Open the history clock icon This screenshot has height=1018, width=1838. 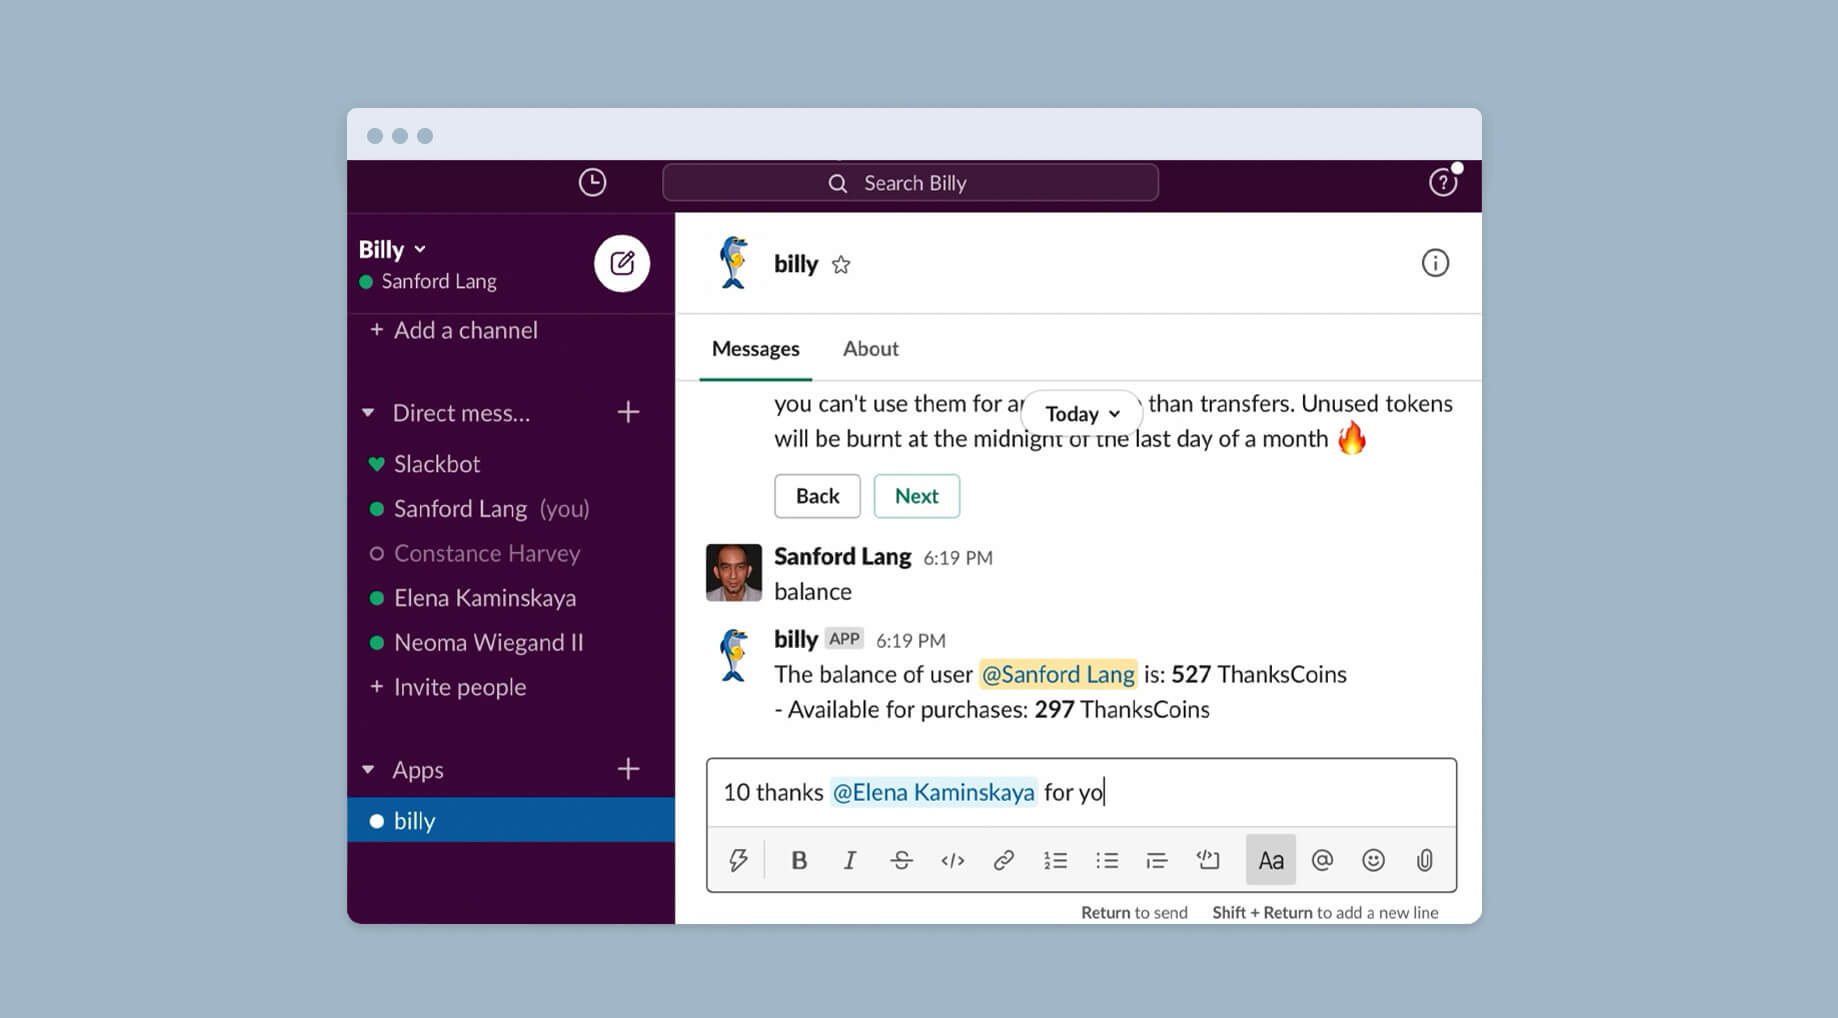tap(592, 183)
